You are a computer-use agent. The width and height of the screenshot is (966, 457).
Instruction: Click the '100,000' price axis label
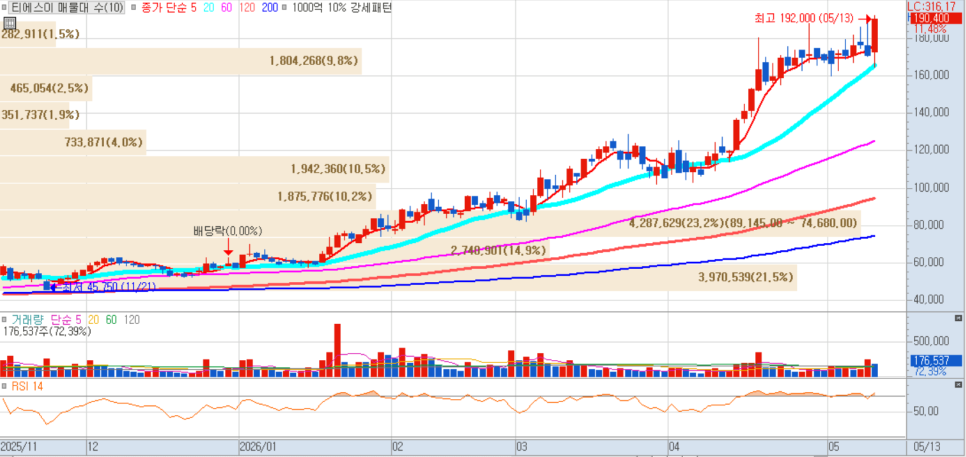point(930,187)
